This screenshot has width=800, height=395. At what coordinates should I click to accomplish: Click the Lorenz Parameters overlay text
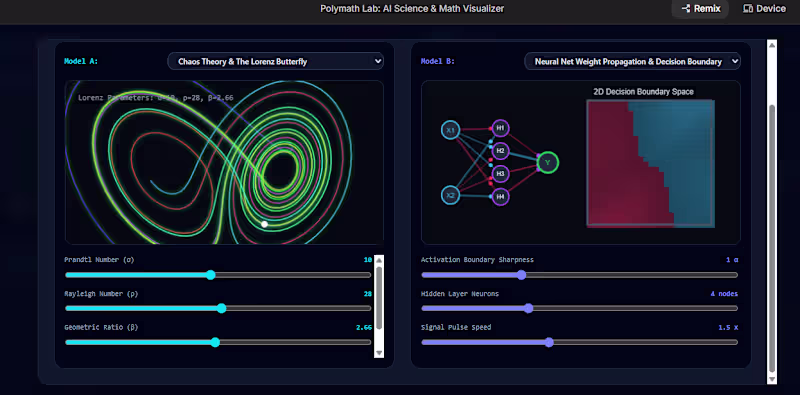coord(156,97)
